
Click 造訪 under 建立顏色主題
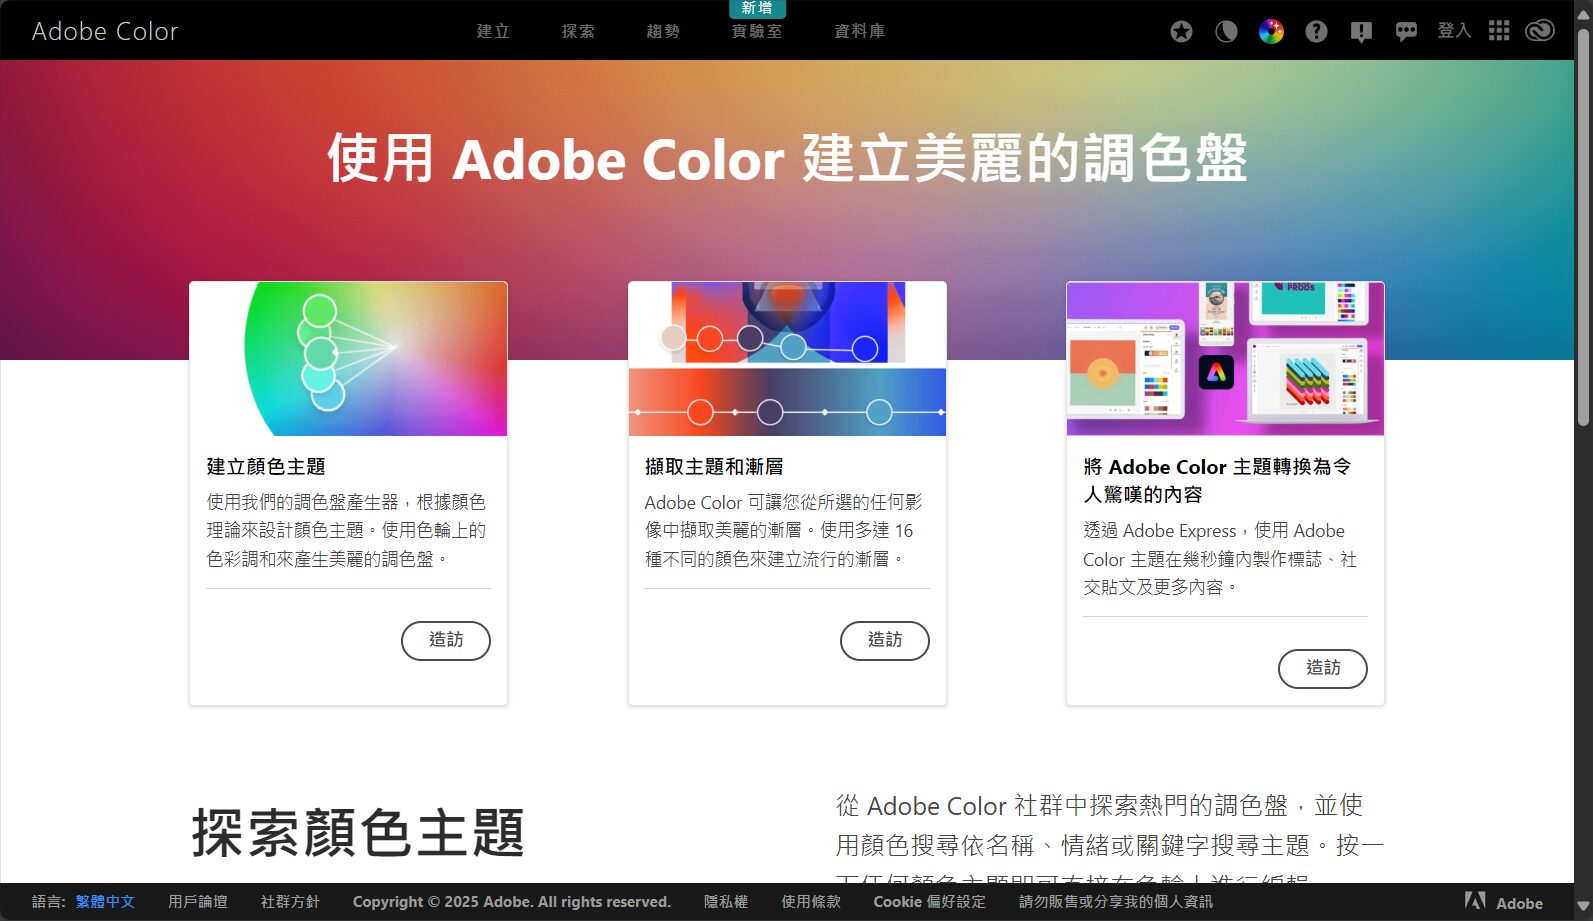(446, 640)
